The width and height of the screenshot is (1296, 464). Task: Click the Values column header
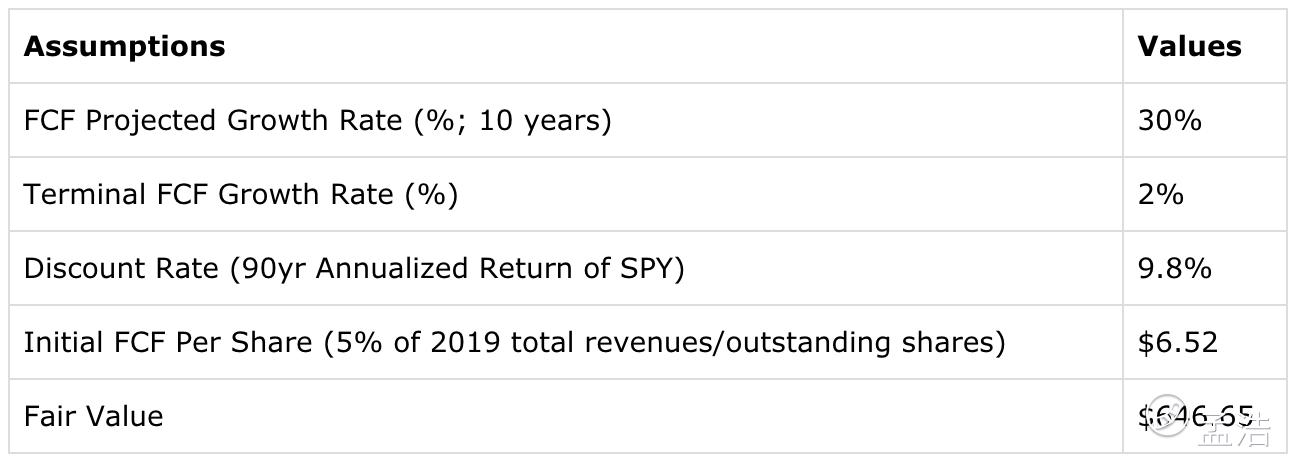click(1189, 46)
